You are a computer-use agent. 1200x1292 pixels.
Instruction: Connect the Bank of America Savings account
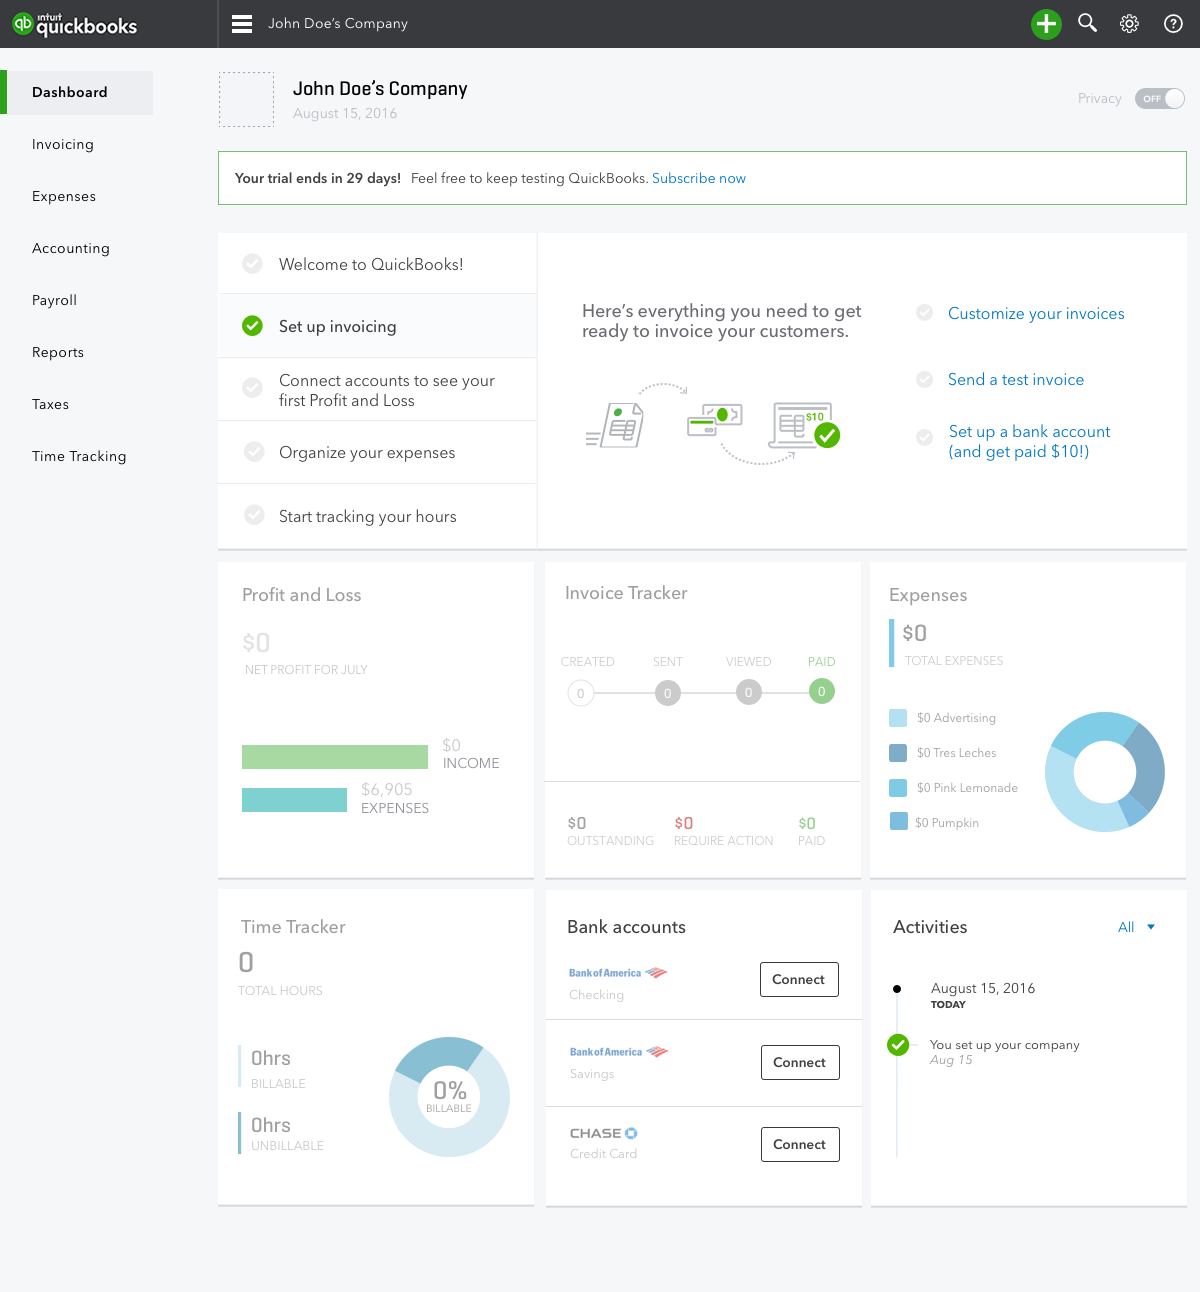pyautogui.click(x=800, y=1062)
